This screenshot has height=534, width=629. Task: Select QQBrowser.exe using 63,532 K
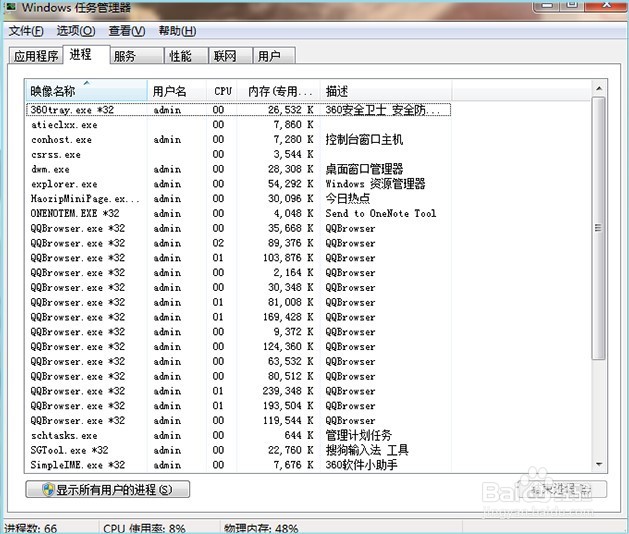(238, 361)
